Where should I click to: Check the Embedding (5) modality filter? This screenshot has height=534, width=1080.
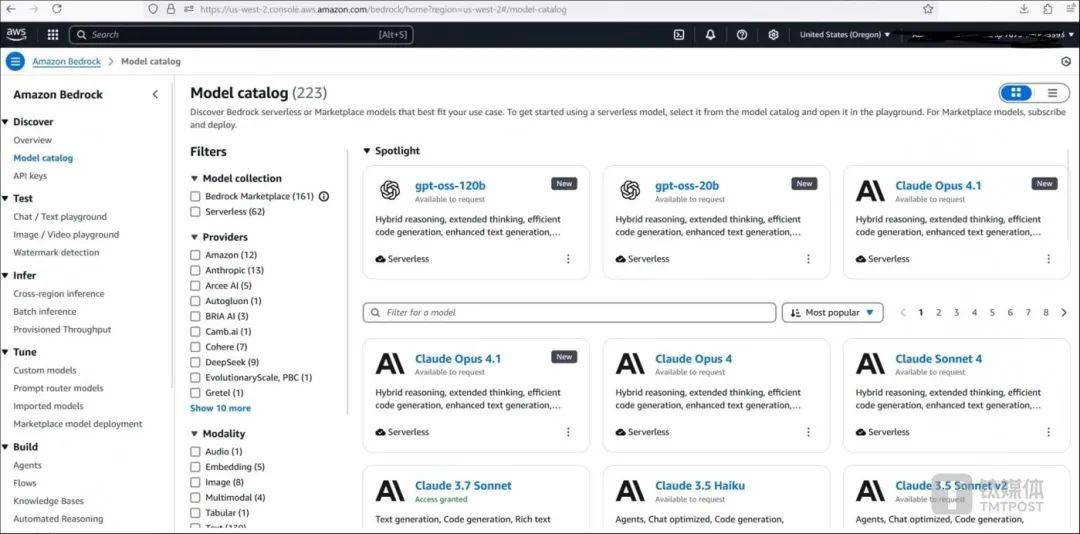click(195, 466)
